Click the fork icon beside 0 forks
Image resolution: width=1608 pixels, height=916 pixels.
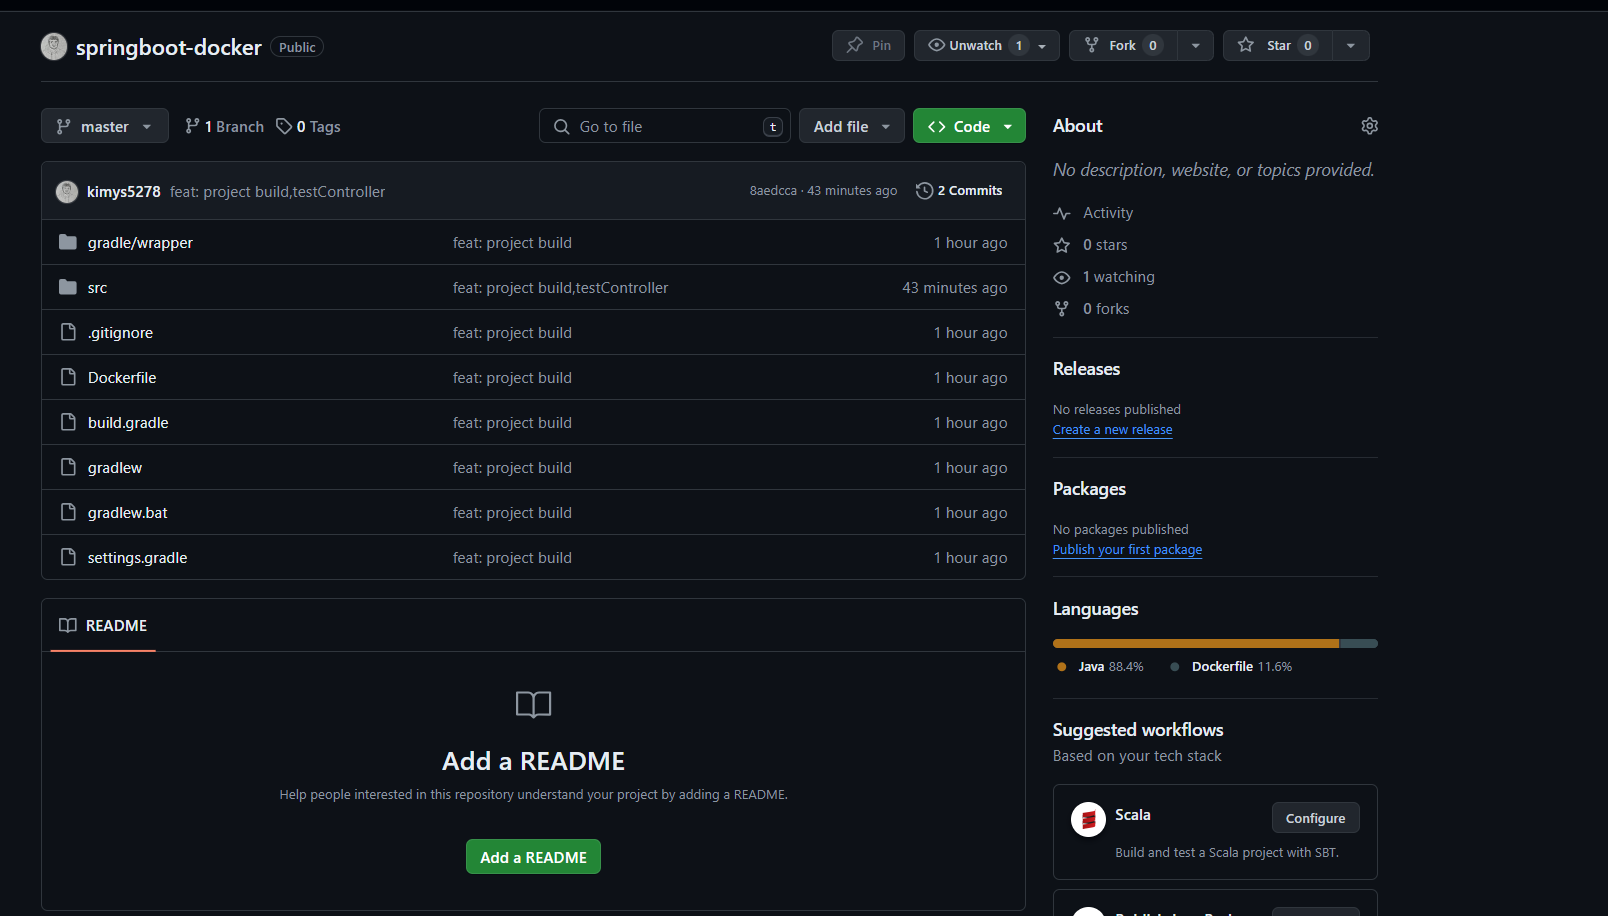coord(1062,309)
